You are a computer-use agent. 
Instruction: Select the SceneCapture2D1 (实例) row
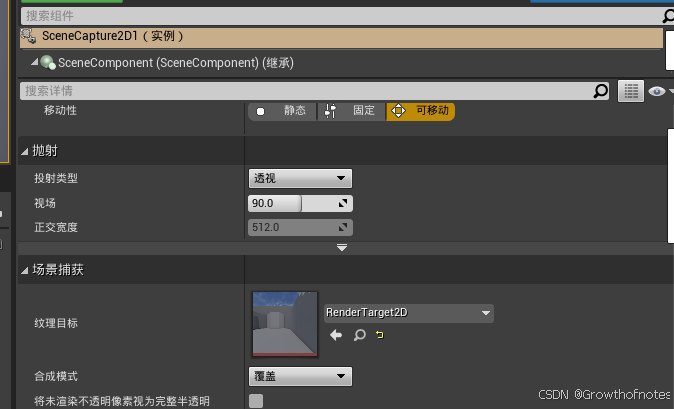coord(341,37)
